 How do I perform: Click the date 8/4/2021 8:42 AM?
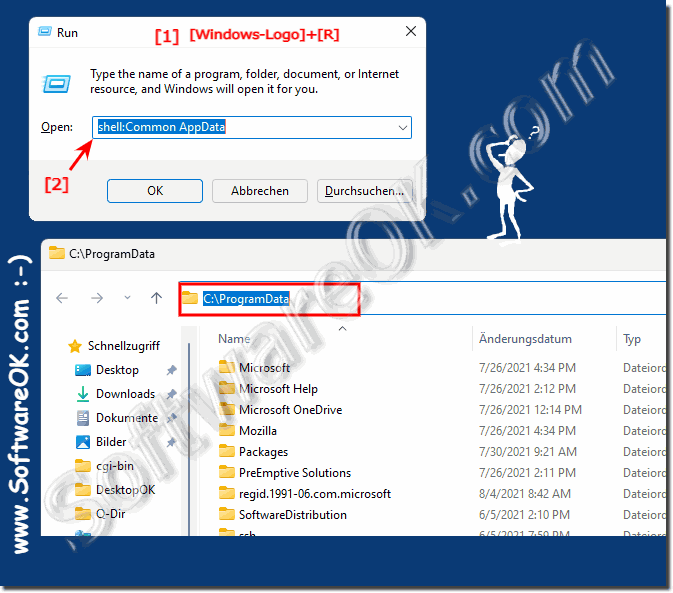pos(524,494)
